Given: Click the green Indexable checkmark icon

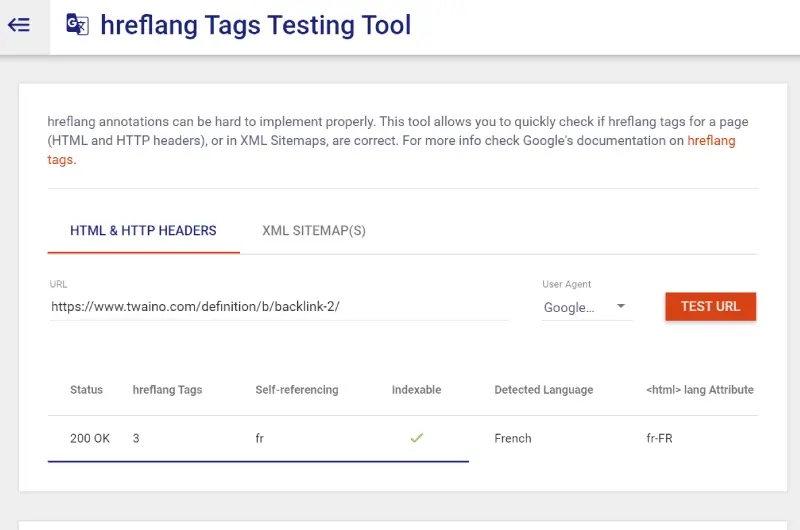Looking at the screenshot, I should (416, 438).
